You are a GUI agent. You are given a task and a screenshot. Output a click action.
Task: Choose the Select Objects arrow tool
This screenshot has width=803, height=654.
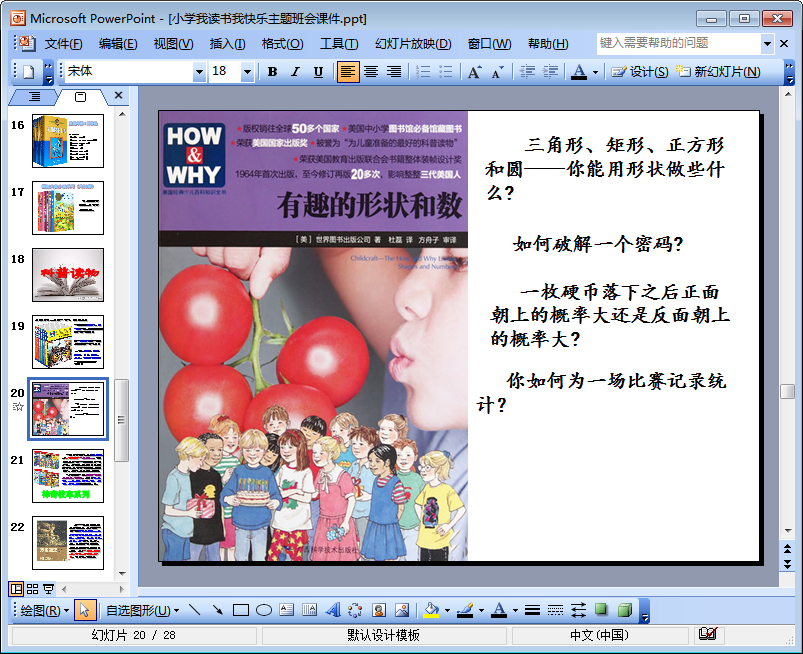[84, 610]
